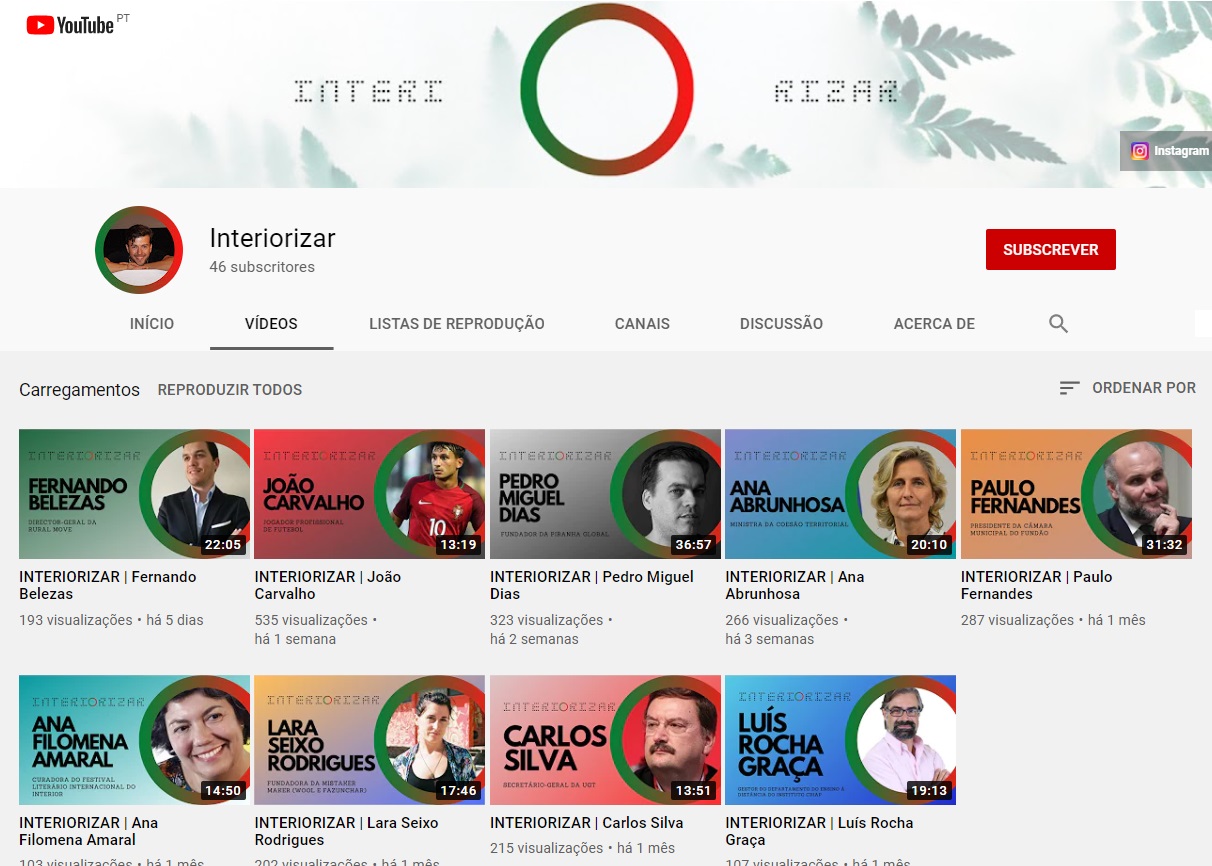Image resolution: width=1212 pixels, height=866 pixels.
Task: Open the INTERIORIZAR | Carlos Silva video link
Action: coord(586,822)
